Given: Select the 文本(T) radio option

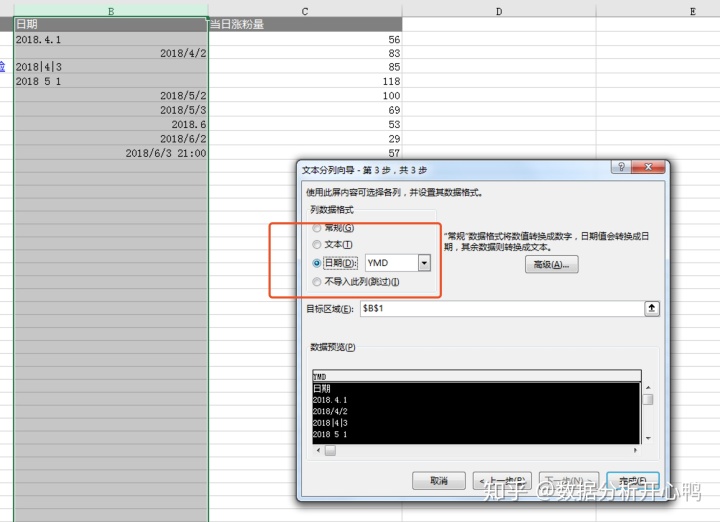Looking at the screenshot, I should (316, 244).
